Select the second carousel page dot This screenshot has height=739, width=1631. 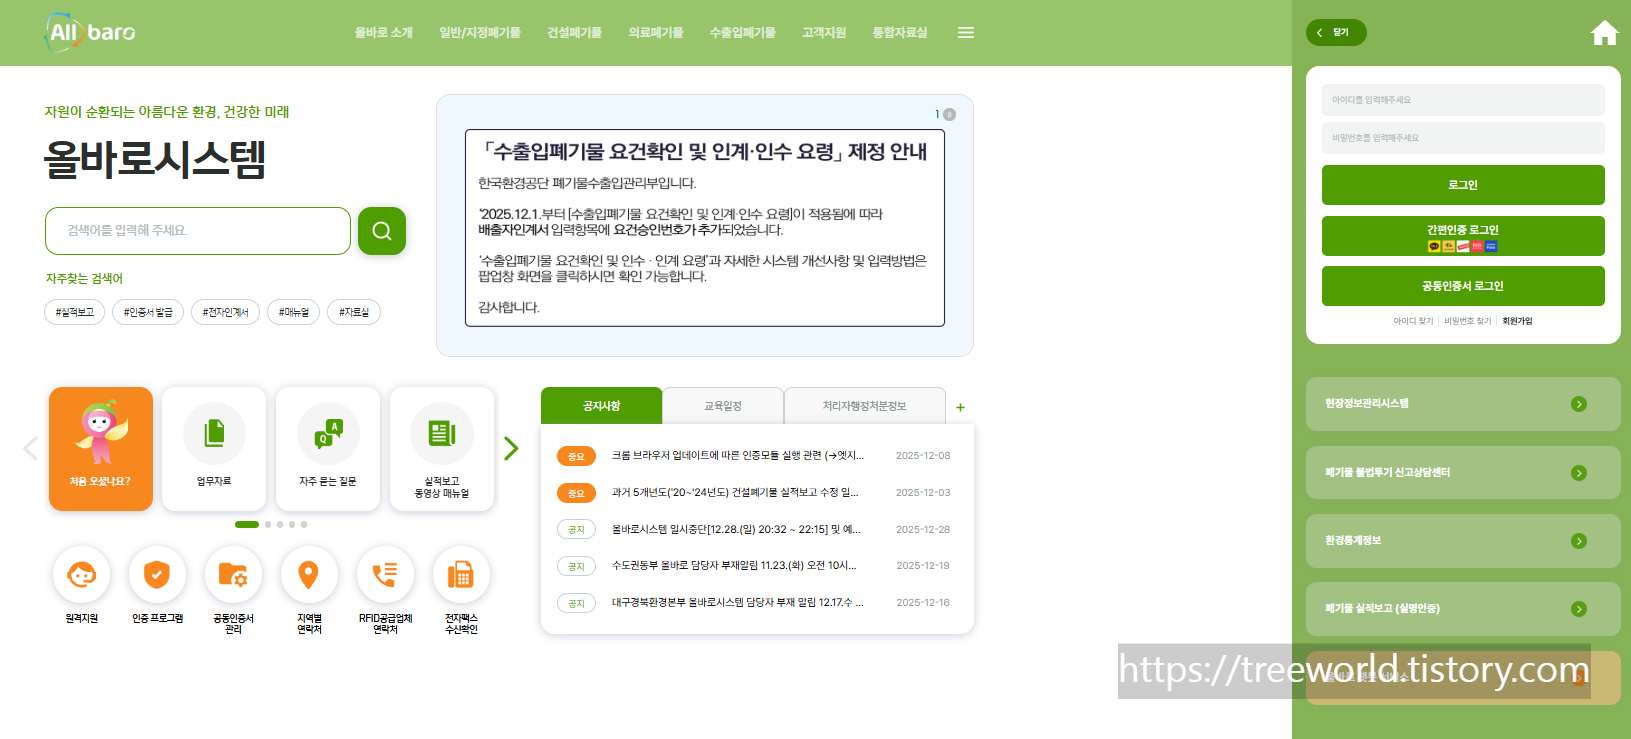click(x=268, y=524)
